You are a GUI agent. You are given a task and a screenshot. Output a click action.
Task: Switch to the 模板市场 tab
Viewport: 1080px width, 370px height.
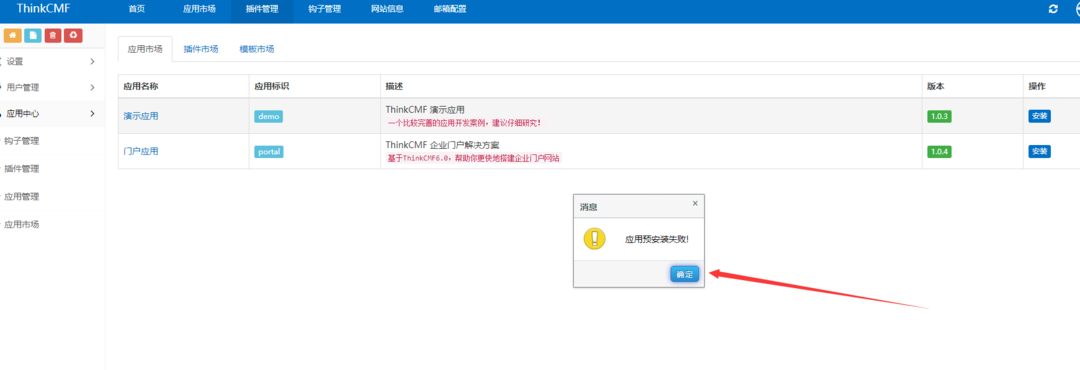tap(257, 49)
